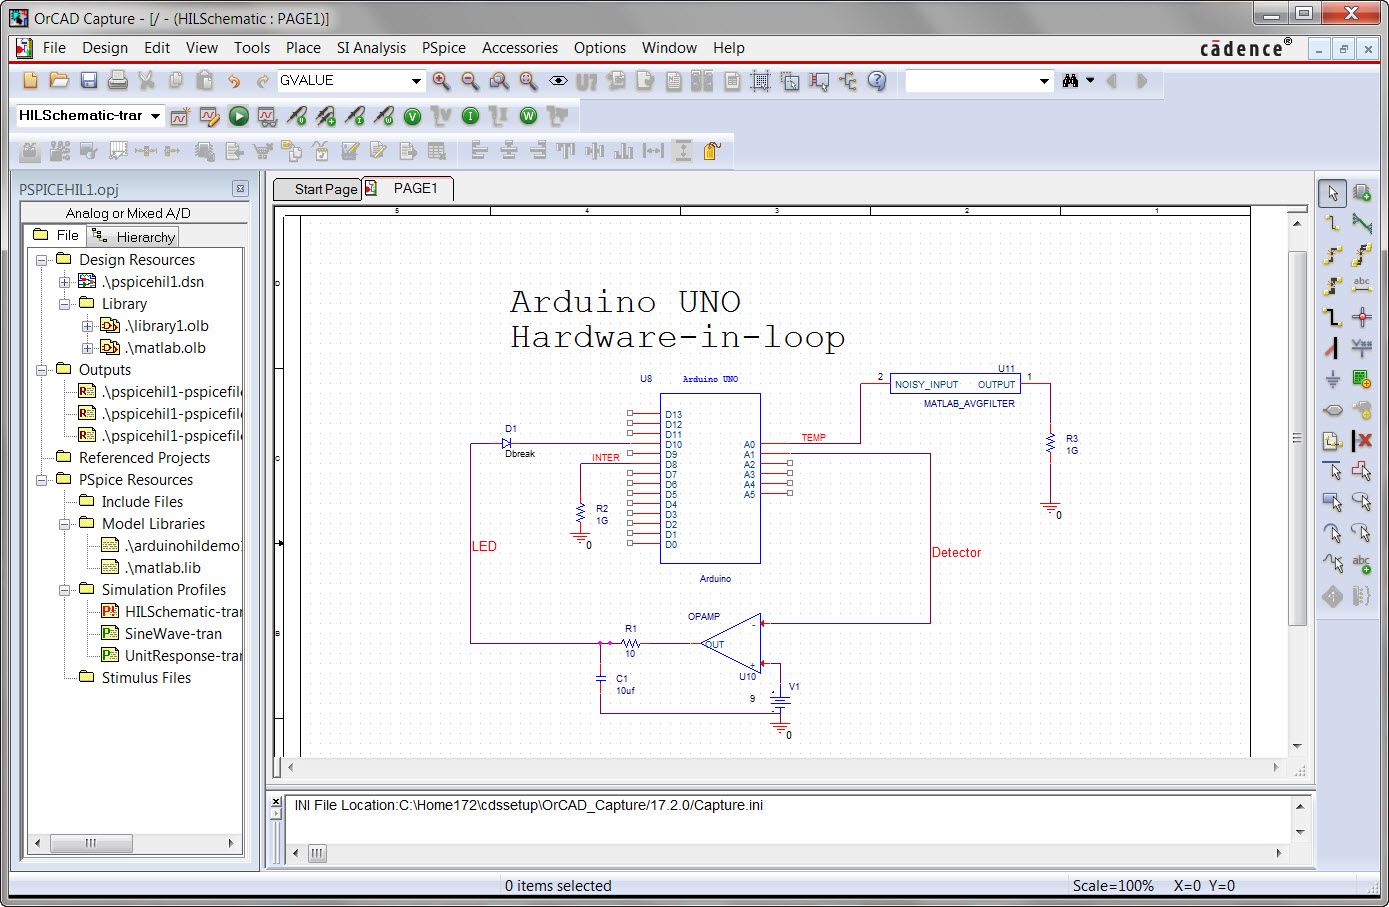Switch to the Start Page tab

click(x=318, y=189)
